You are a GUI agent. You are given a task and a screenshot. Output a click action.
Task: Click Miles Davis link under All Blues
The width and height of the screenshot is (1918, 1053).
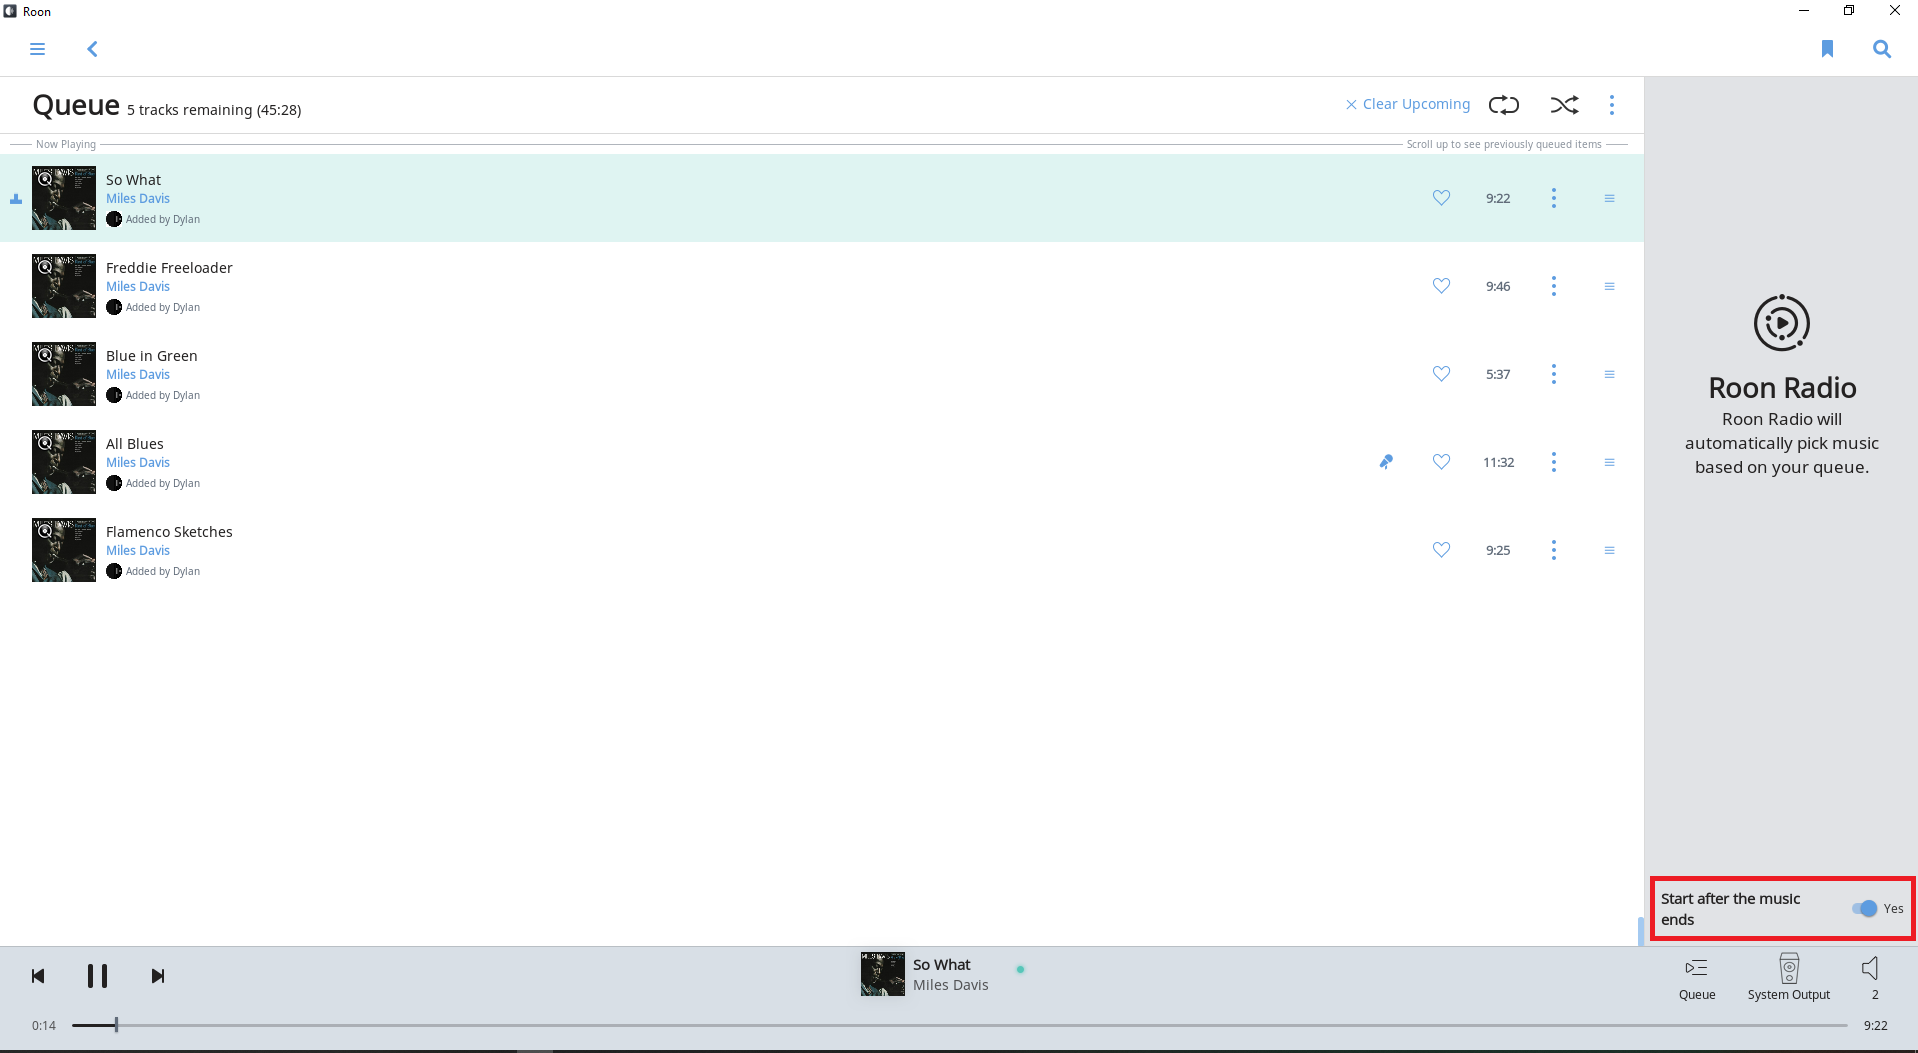(138, 463)
